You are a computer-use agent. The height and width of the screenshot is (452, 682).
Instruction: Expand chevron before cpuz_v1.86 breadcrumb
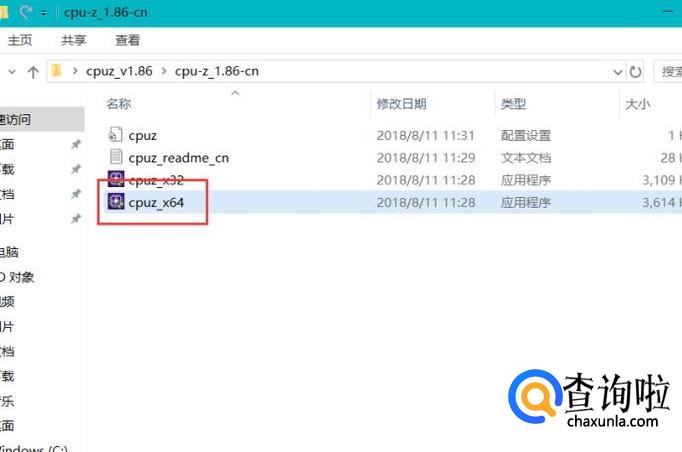click(75, 71)
